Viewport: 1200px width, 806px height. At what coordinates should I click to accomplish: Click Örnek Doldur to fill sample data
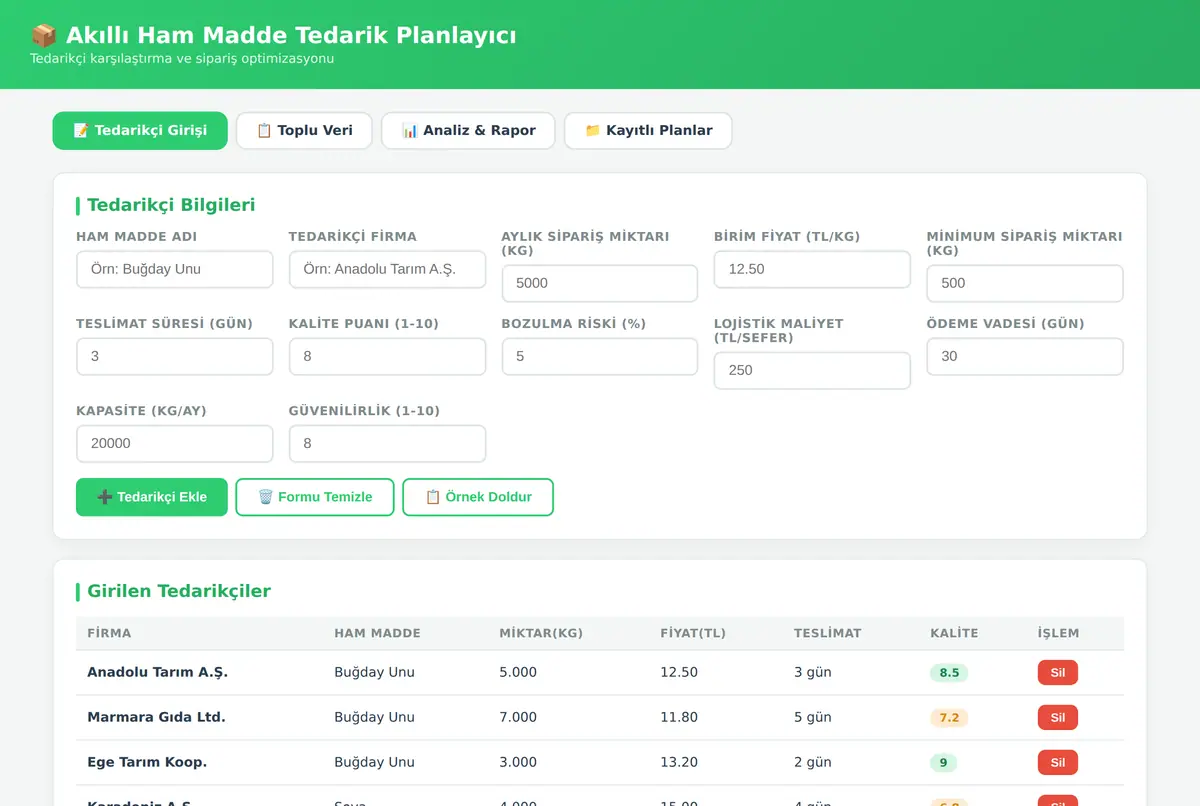click(x=478, y=497)
